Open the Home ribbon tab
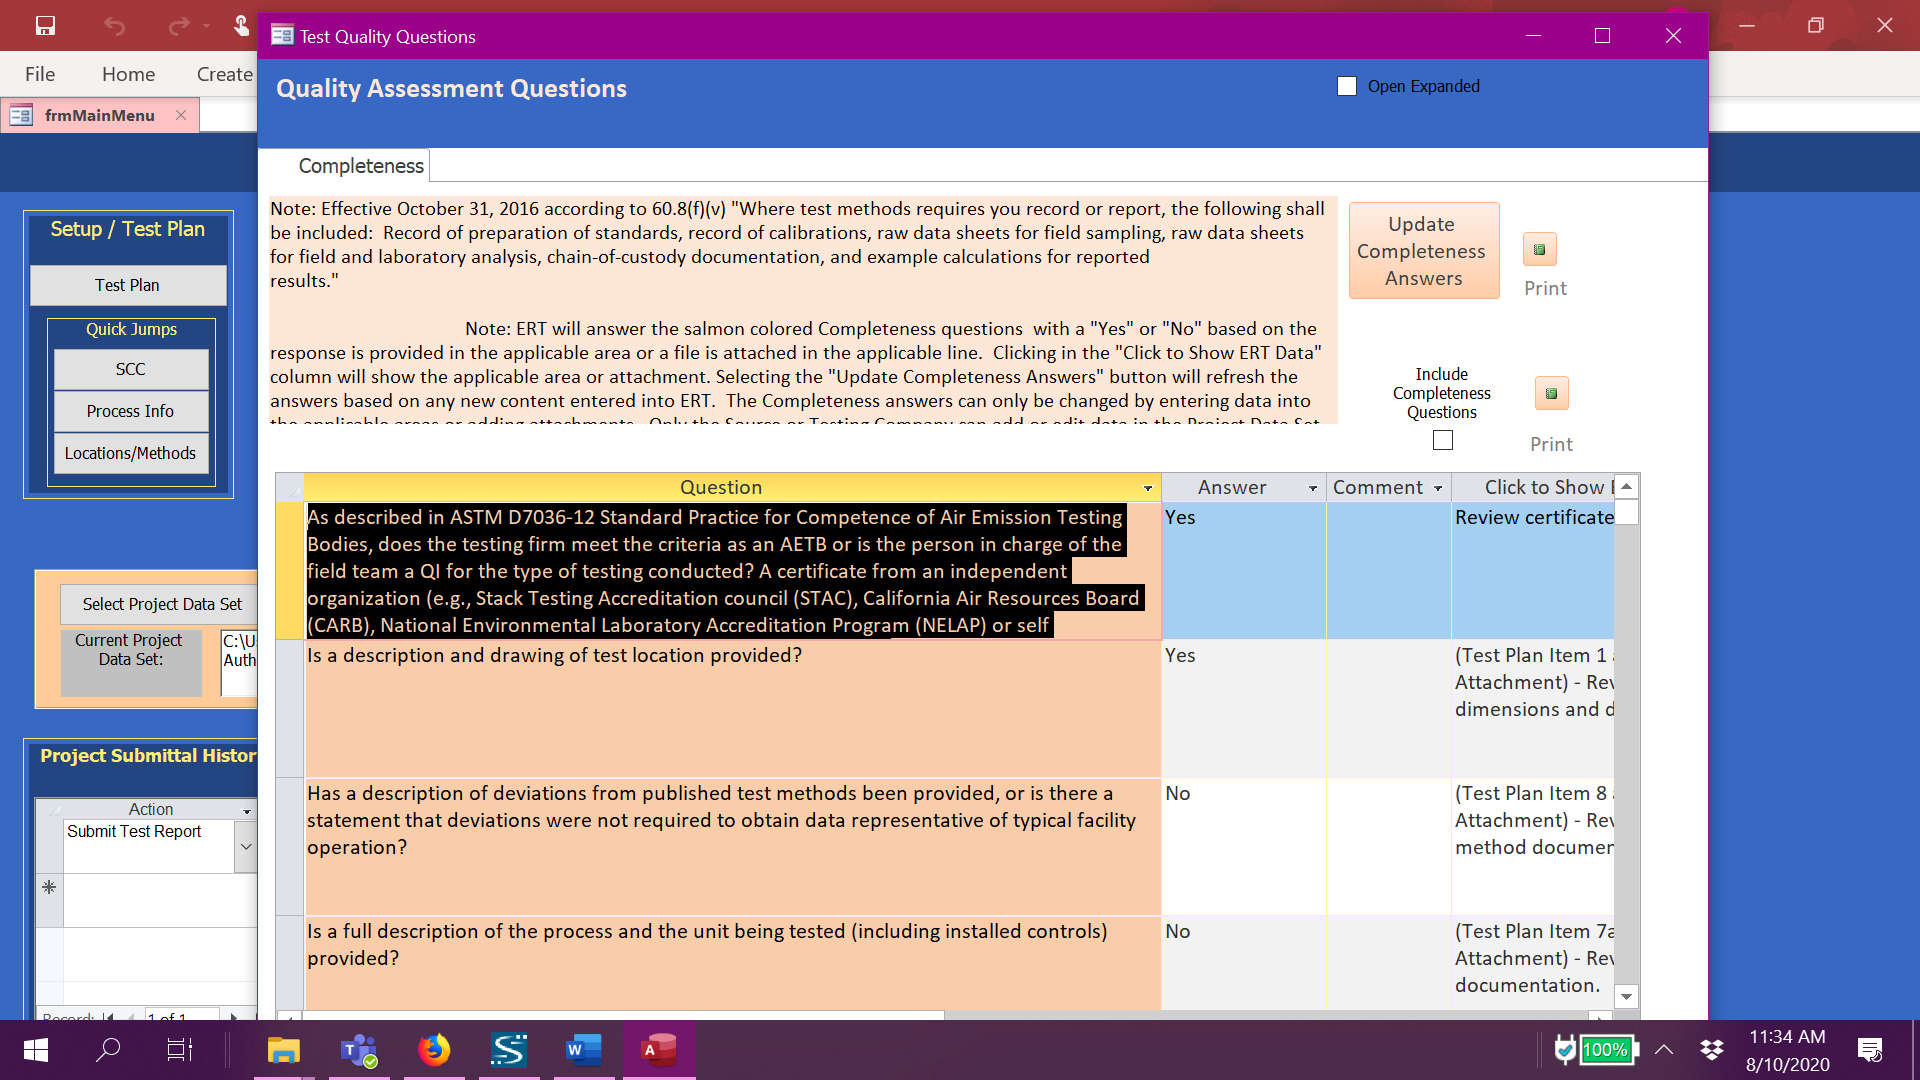 [128, 74]
